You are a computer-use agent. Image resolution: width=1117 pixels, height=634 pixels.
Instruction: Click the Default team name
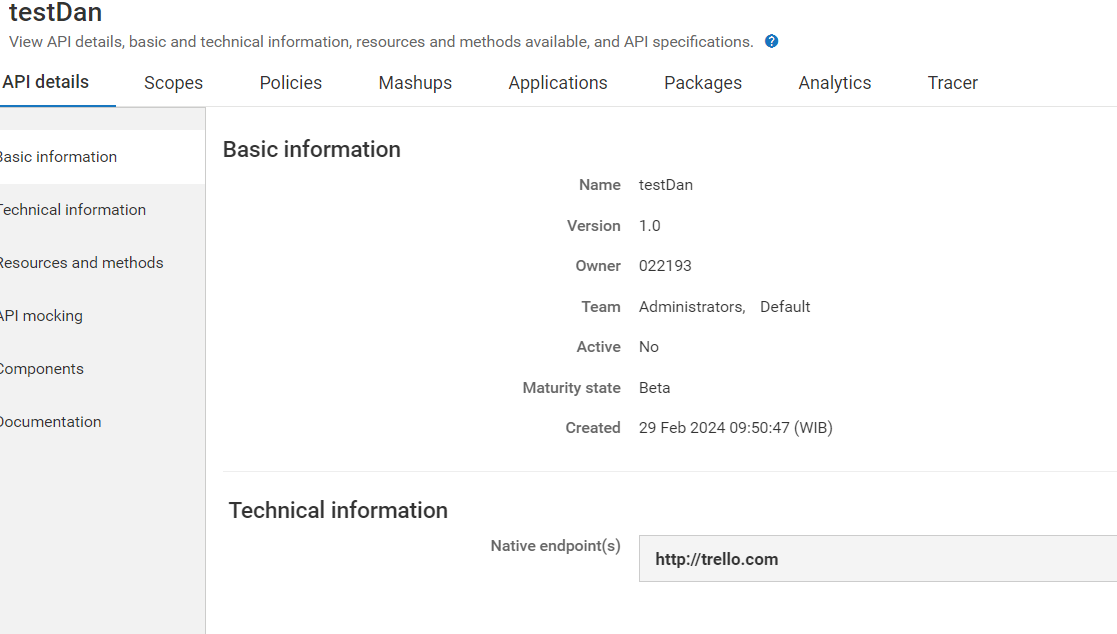[x=785, y=307]
